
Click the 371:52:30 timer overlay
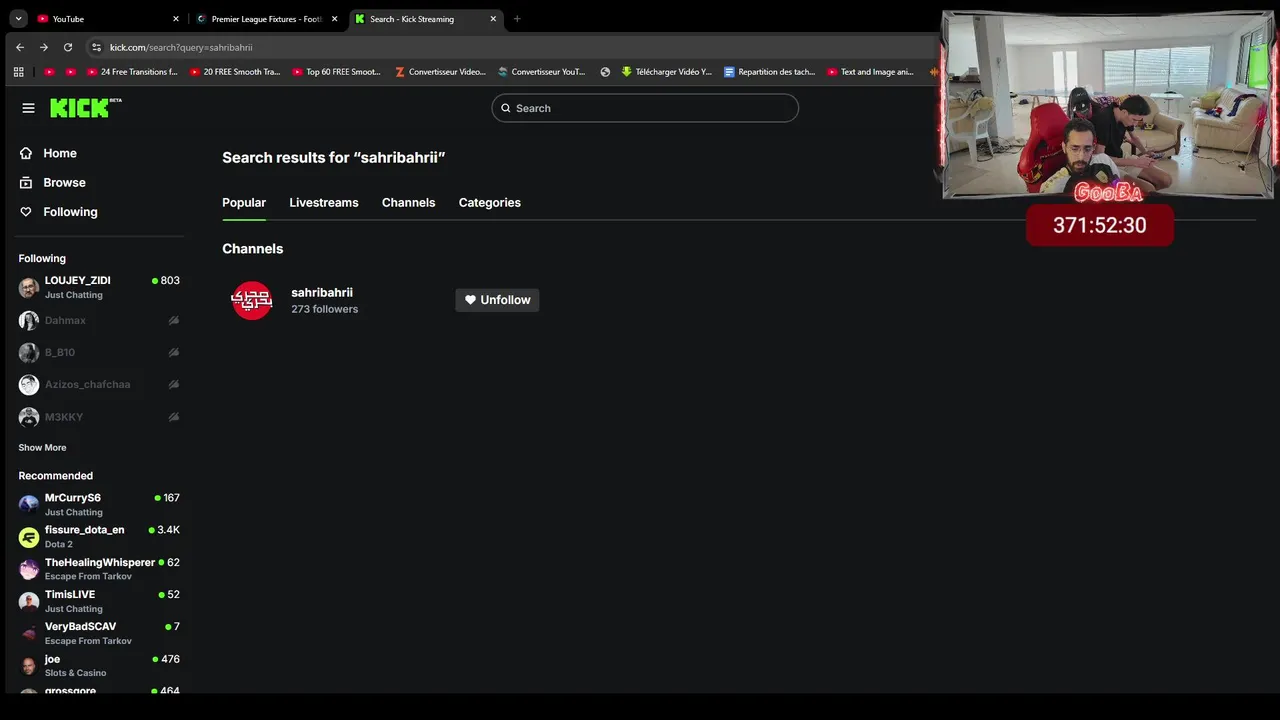pyautogui.click(x=1099, y=225)
